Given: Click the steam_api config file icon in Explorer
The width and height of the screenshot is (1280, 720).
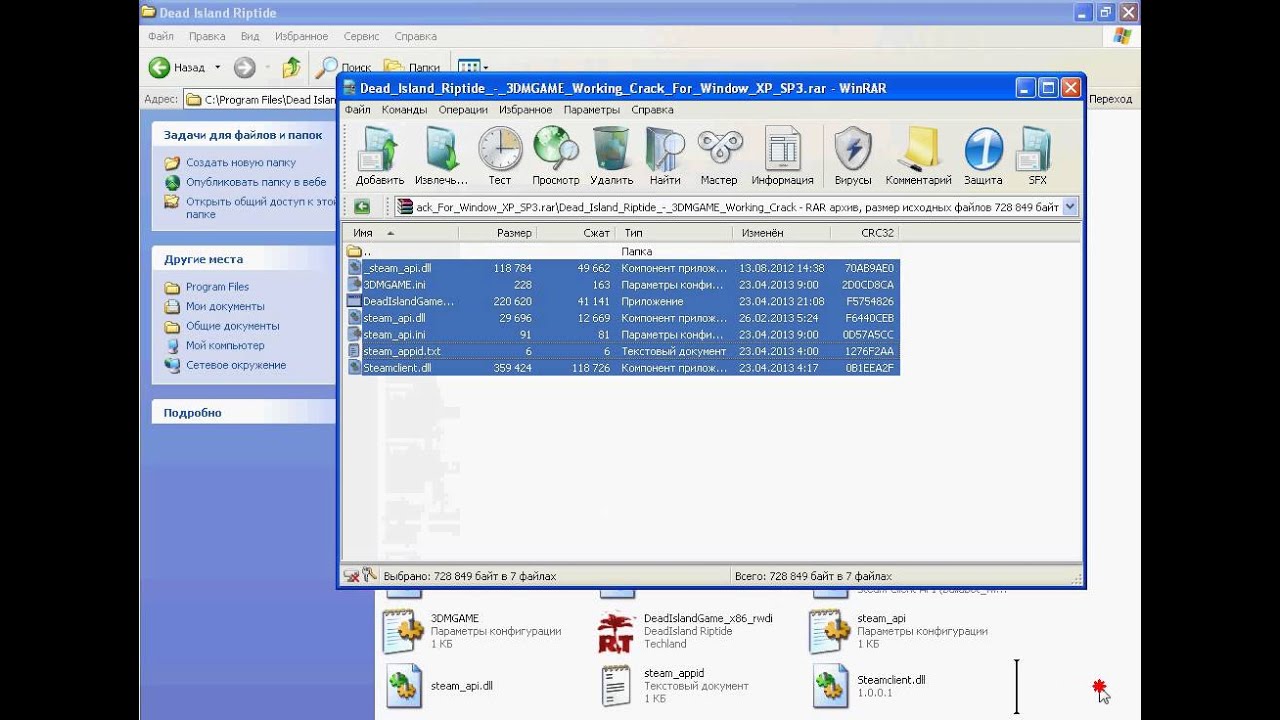Looking at the screenshot, I should [x=830, y=631].
